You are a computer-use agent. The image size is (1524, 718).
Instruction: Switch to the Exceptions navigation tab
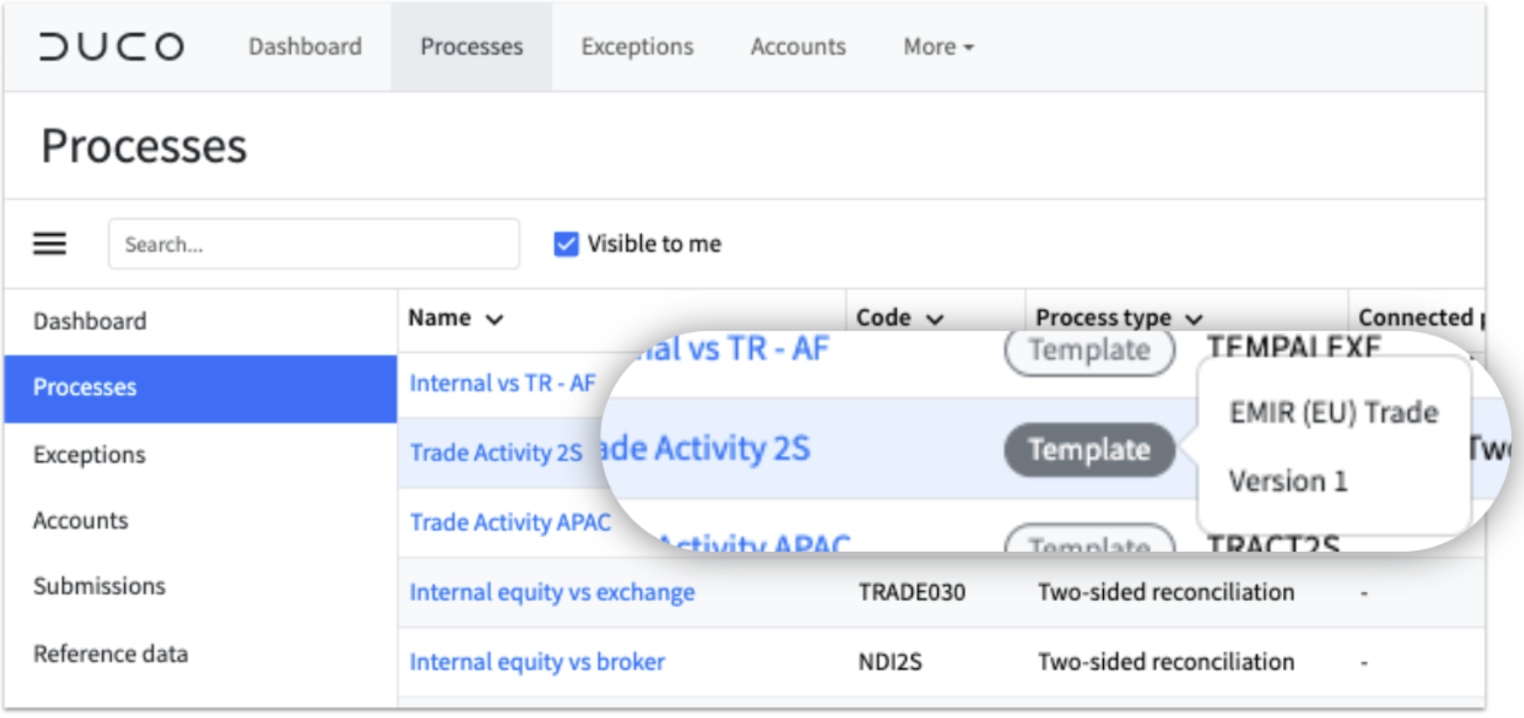[636, 45]
